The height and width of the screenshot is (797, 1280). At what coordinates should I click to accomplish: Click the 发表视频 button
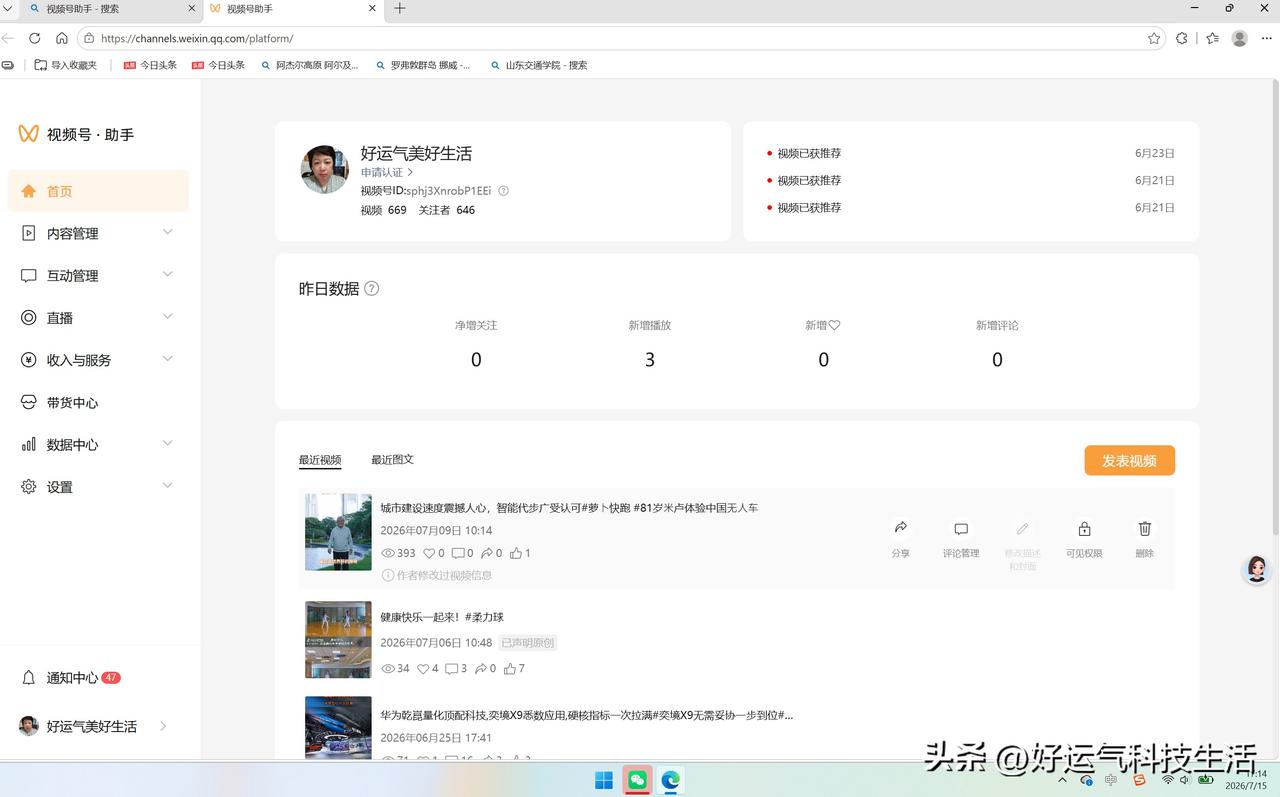point(1129,461)
